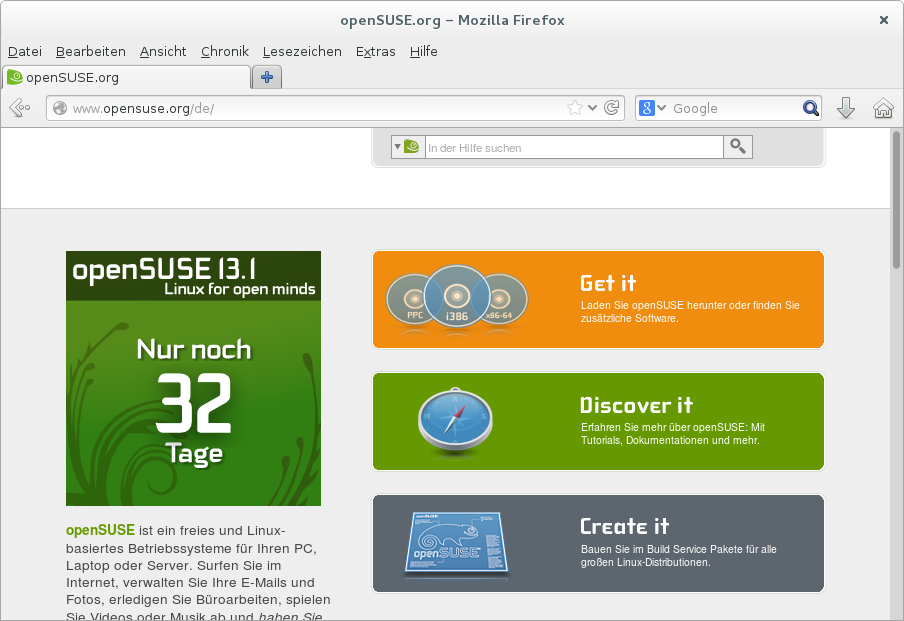Open the downloads arrow button
The width and height of the screenshot is (904, 621).
846,108
